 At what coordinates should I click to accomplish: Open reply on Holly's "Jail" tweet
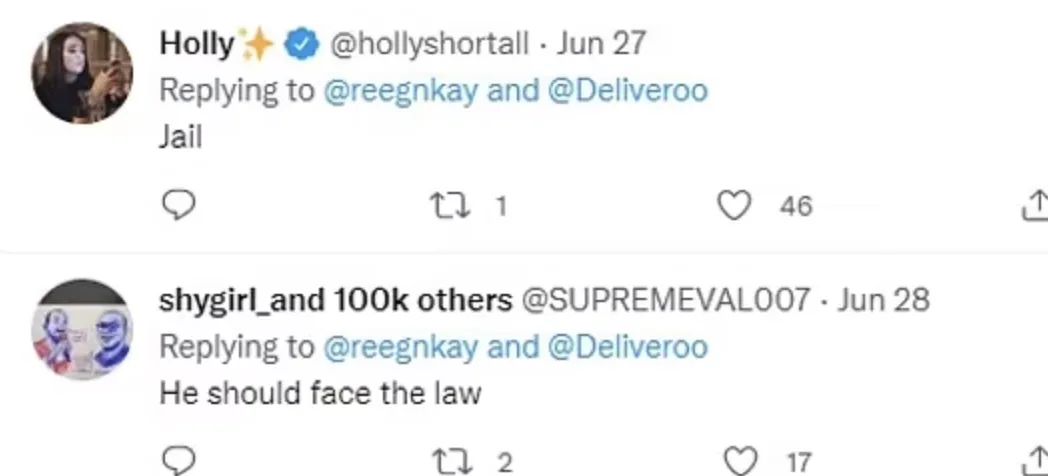[x=178, y=205]
